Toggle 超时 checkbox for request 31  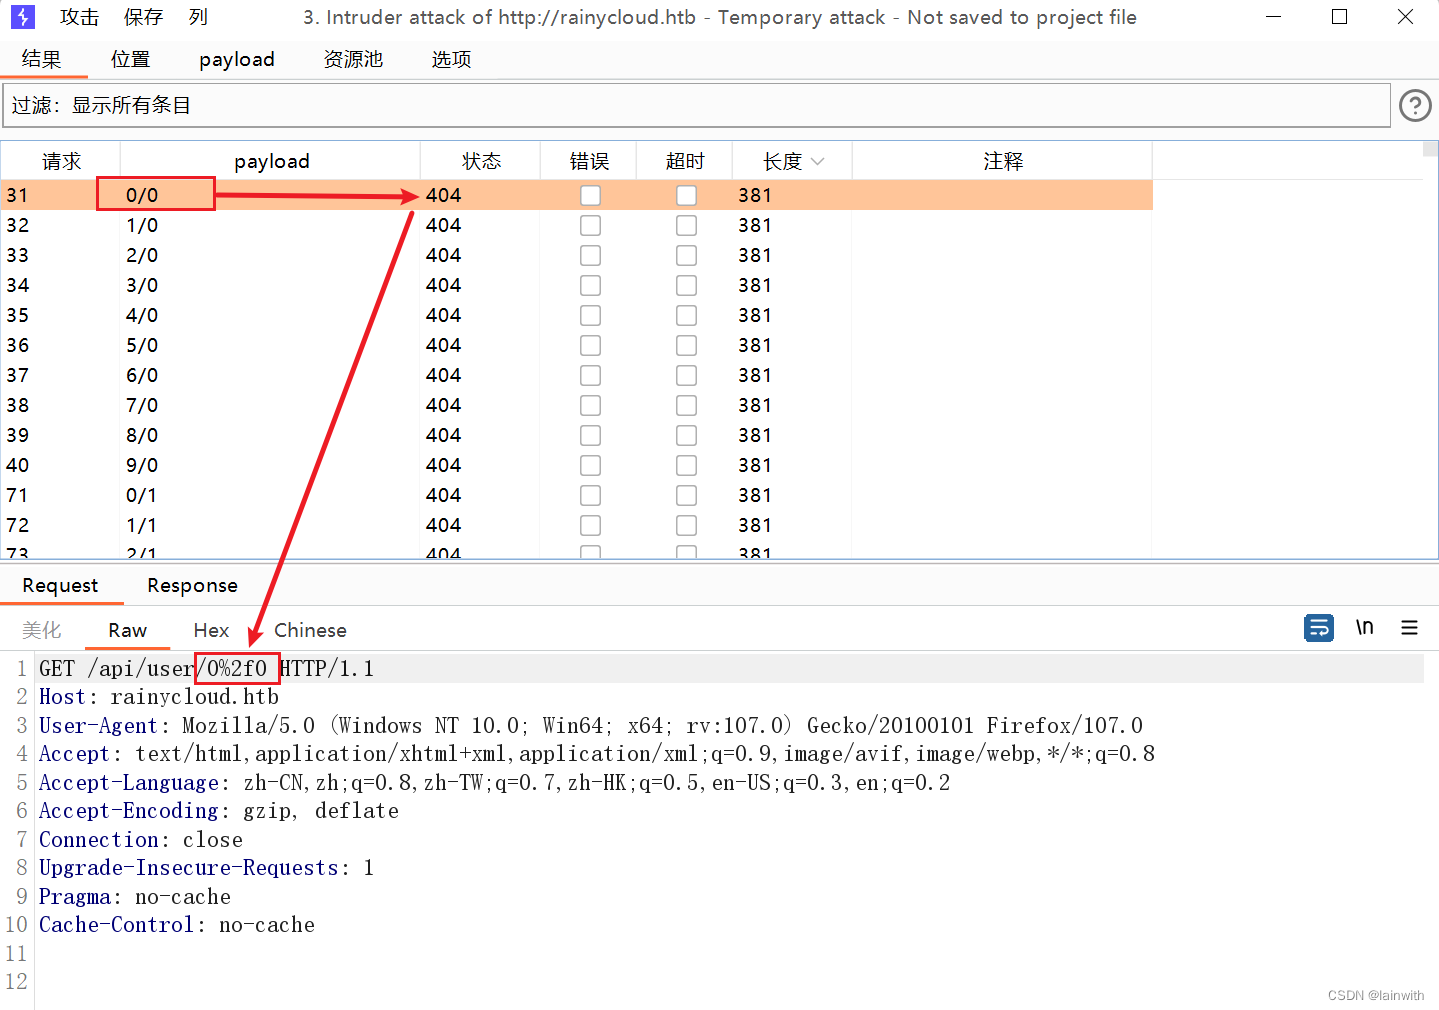pyautogui.click(x=686, y=195)
